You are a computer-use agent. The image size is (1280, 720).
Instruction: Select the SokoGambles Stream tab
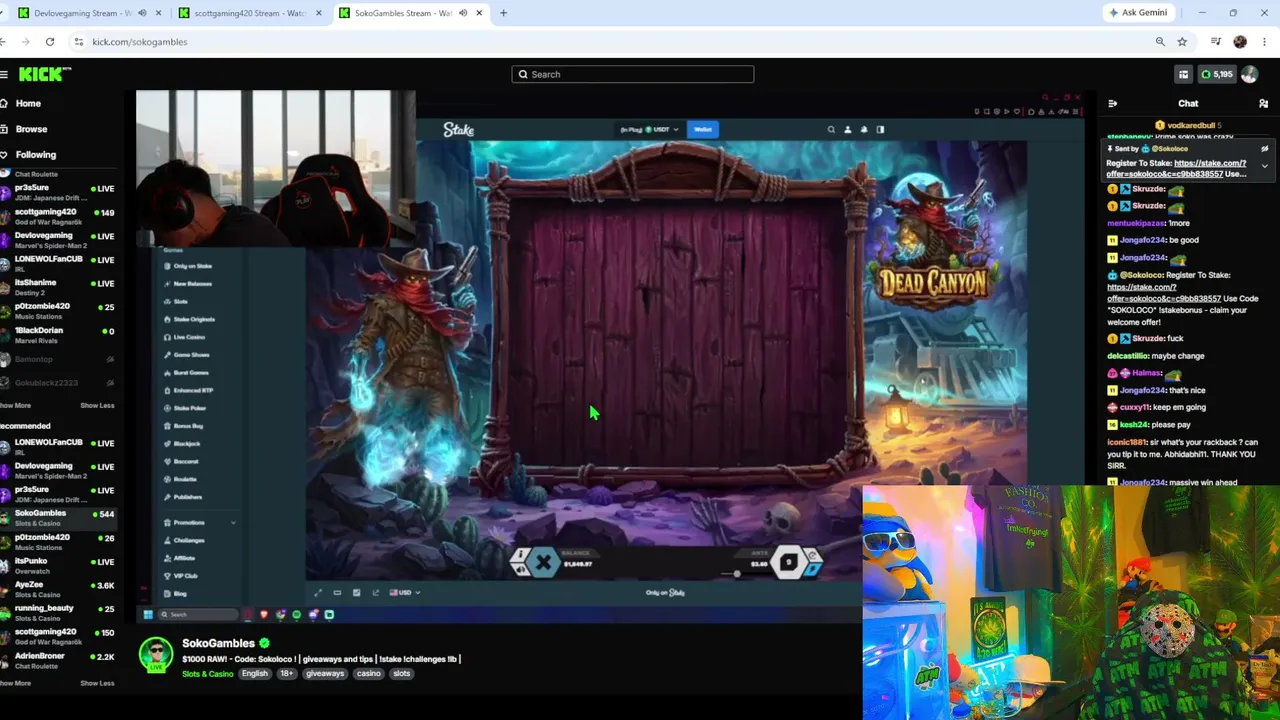(x=411, y=13)
